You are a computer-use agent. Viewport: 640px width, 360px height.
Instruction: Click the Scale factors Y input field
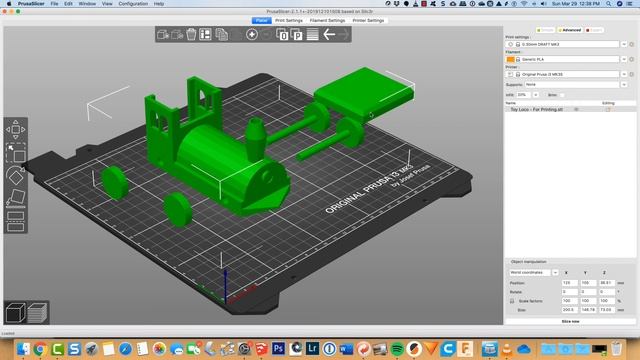pos(588,301)
